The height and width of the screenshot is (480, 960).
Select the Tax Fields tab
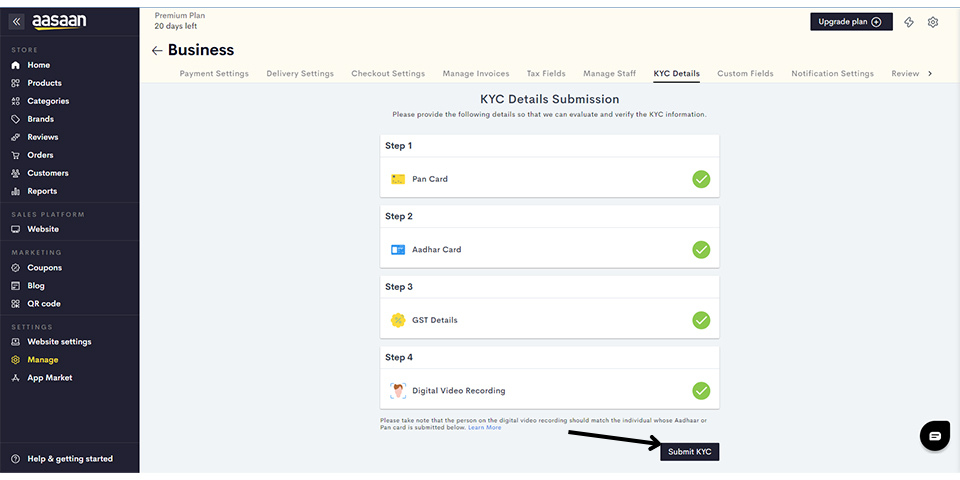click(546, 73)
